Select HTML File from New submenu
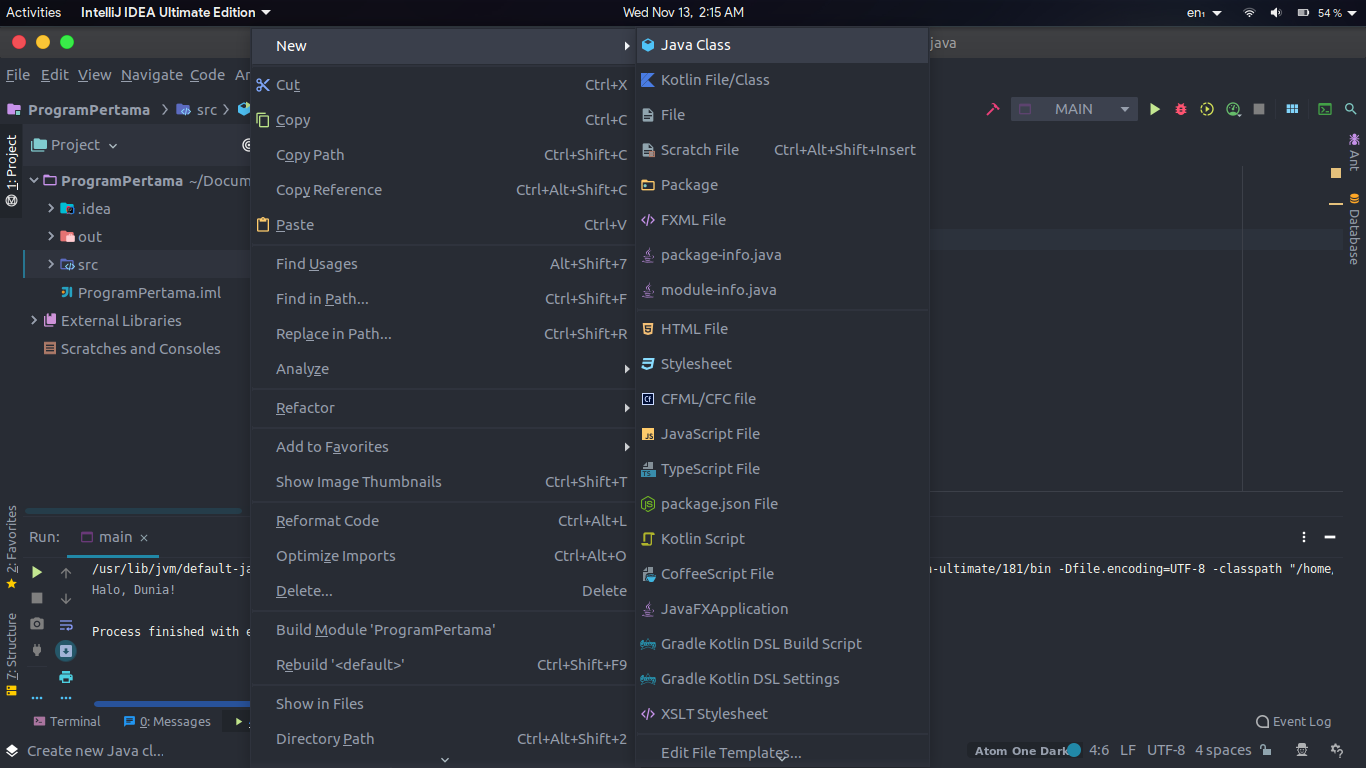1366x768 pixels. click(782, 329)
